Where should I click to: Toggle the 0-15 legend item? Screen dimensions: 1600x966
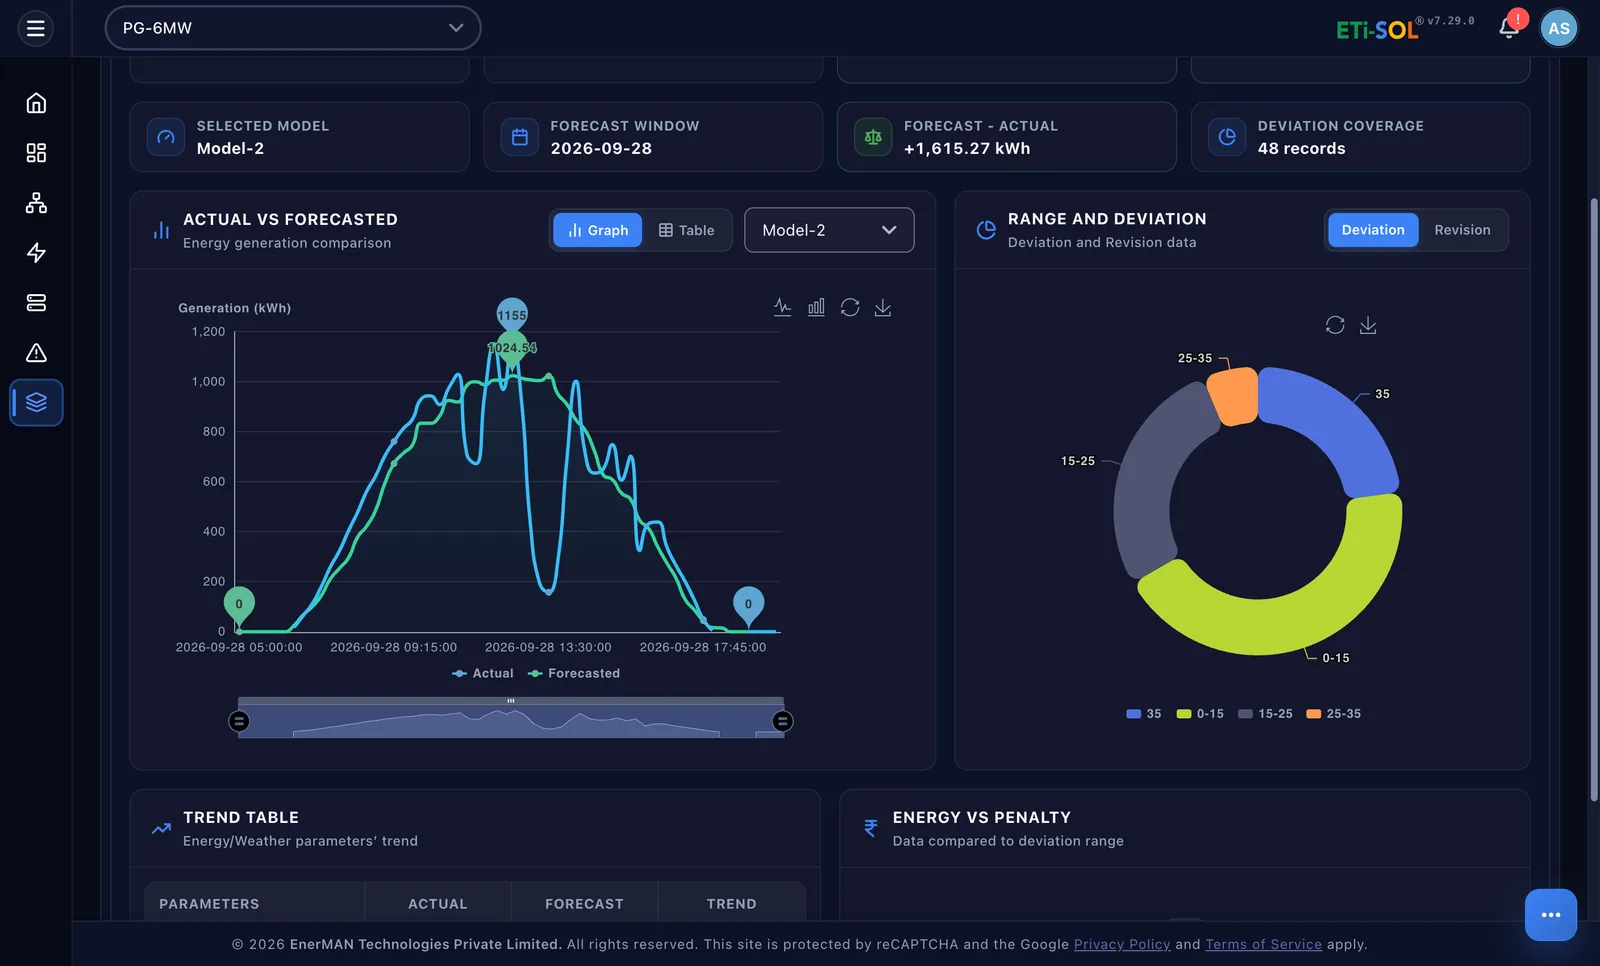1200,714
